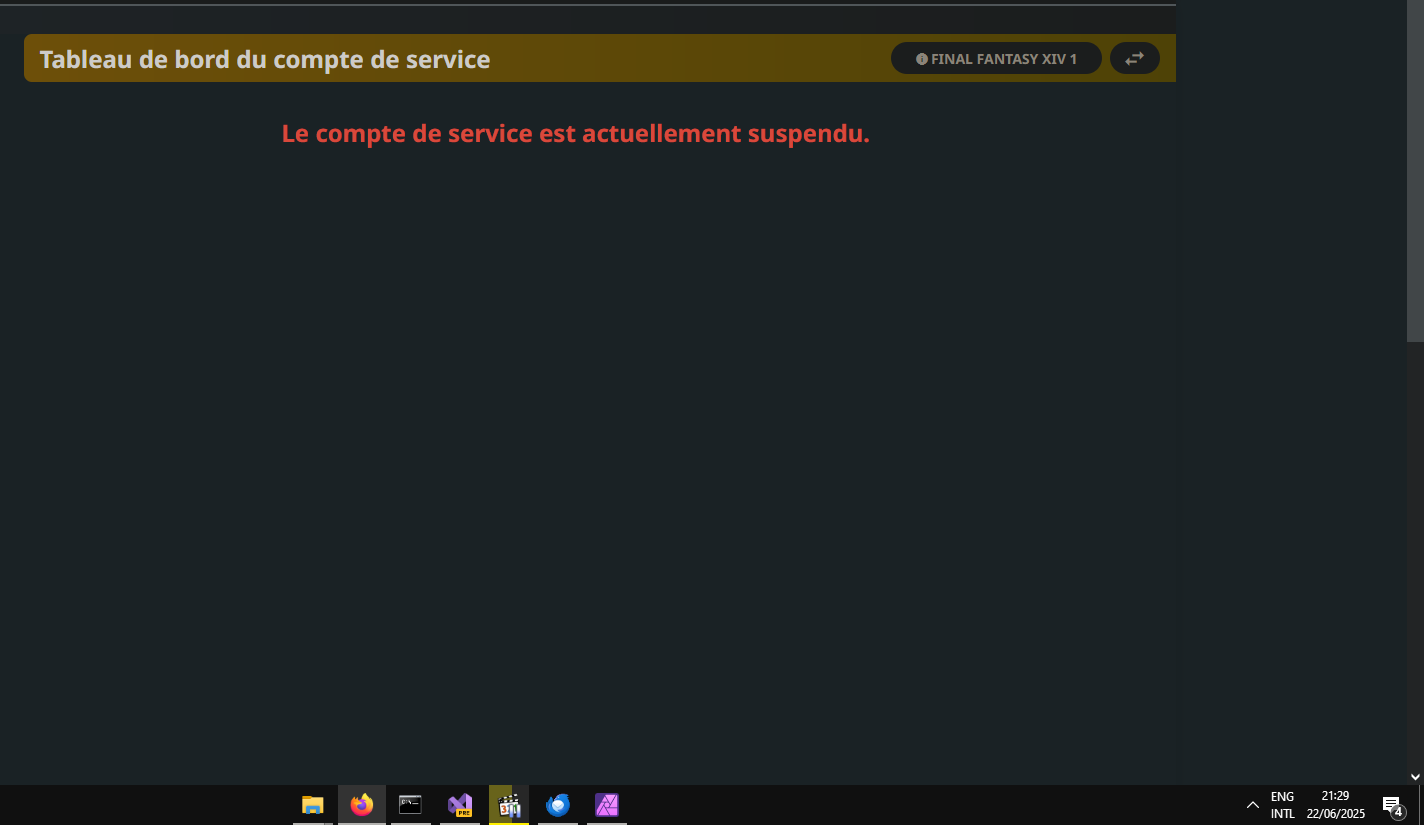Click the page scrollbar thumb
This screenshot has width=1424, height=825.
1415,171
